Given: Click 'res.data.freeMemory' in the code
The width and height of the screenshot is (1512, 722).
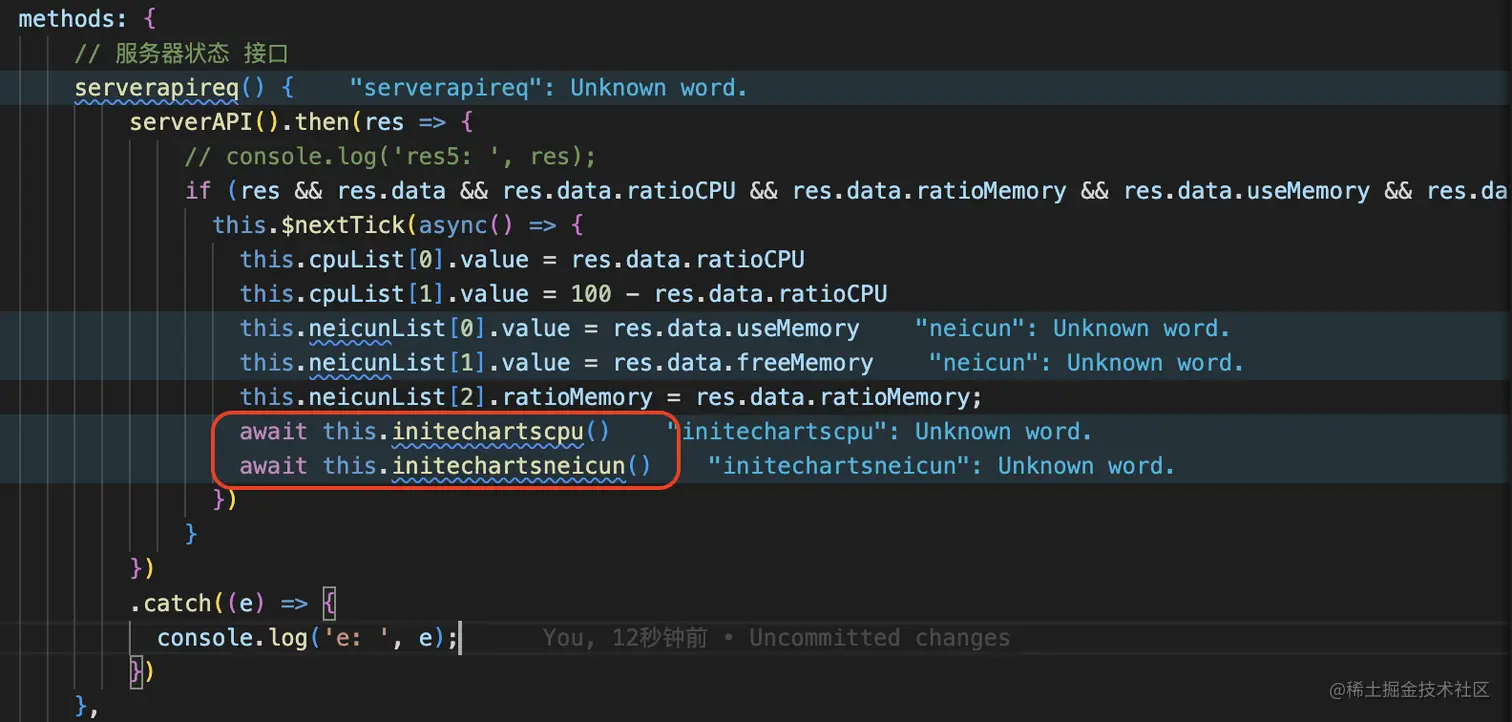Looking at the screenshot, I should click(743, 363).
